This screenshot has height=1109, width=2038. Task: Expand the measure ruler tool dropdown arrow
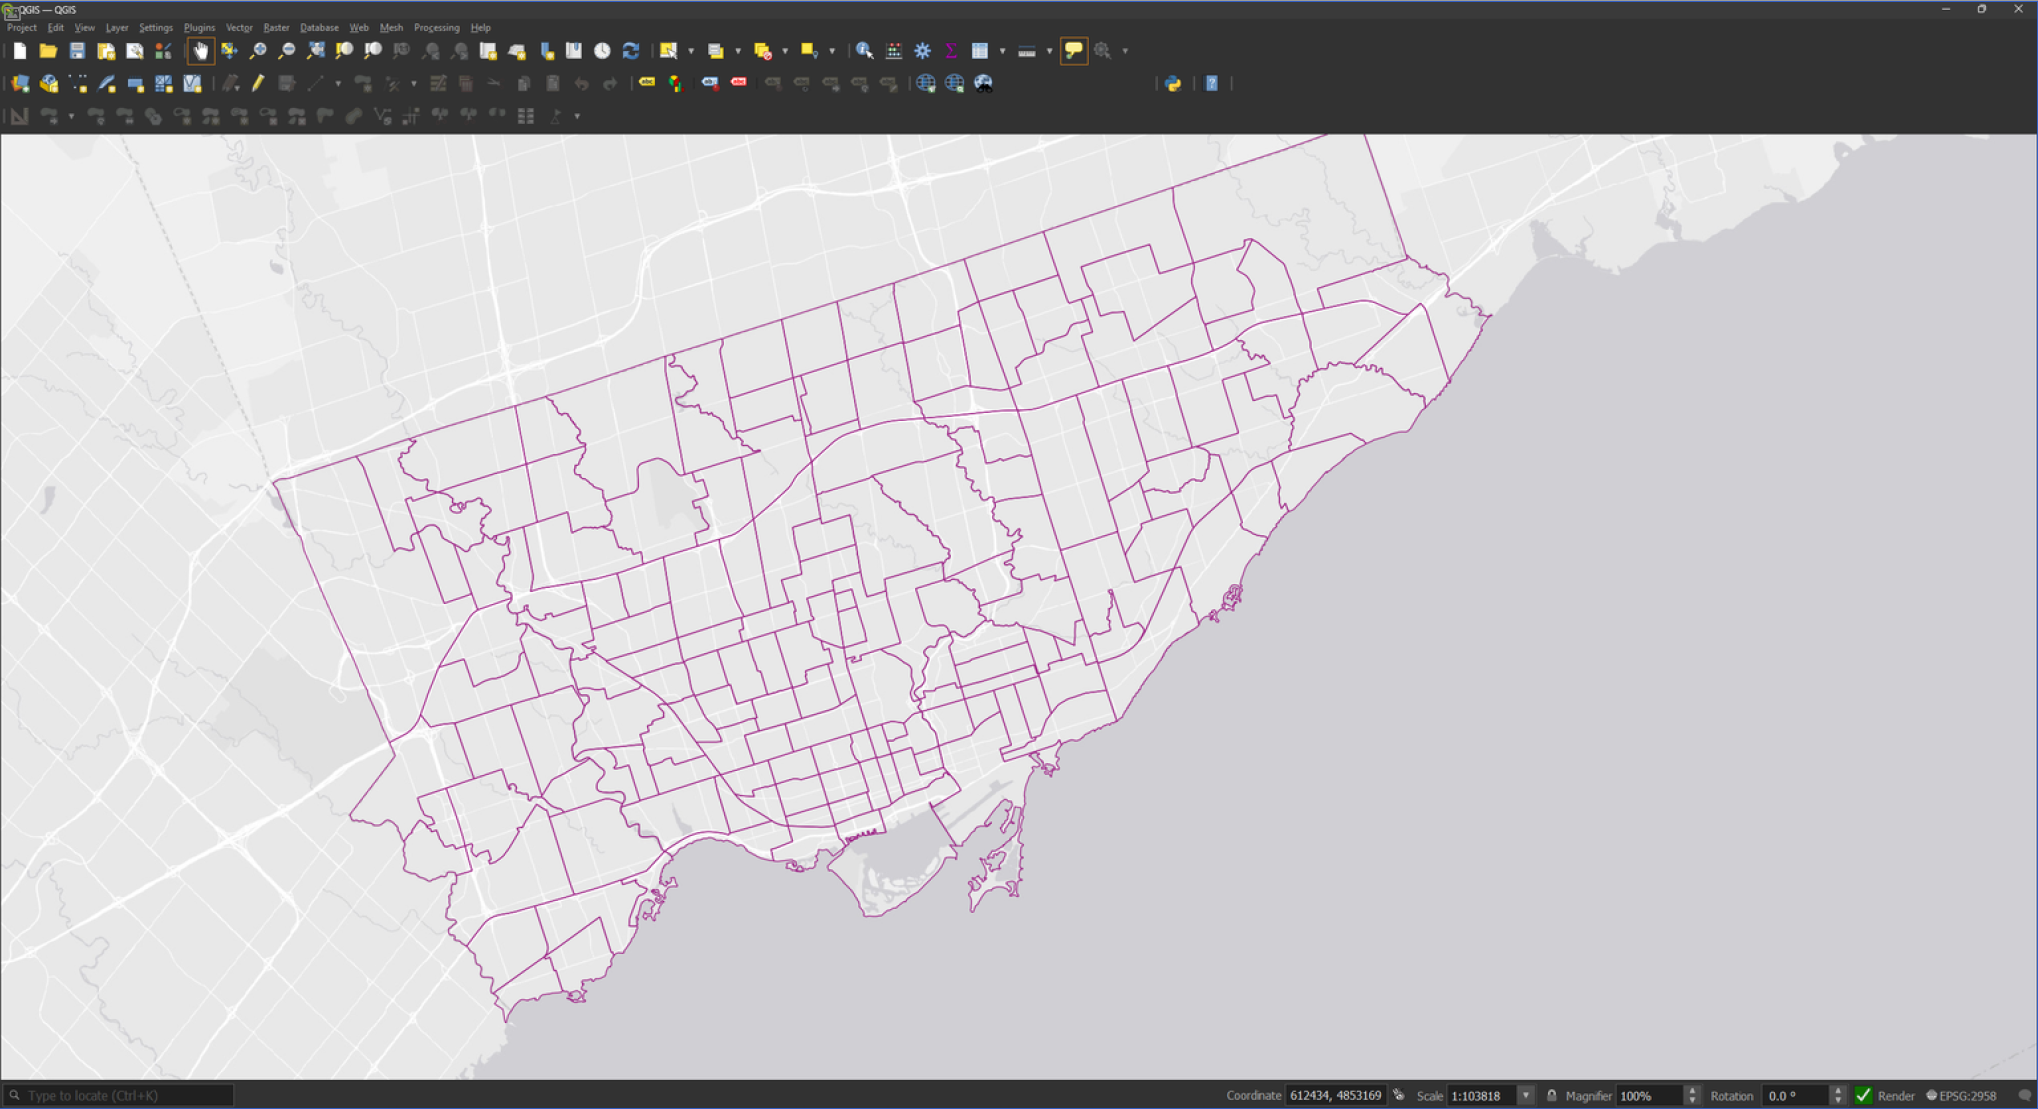pyautogui.click(x=1049, y=51)
